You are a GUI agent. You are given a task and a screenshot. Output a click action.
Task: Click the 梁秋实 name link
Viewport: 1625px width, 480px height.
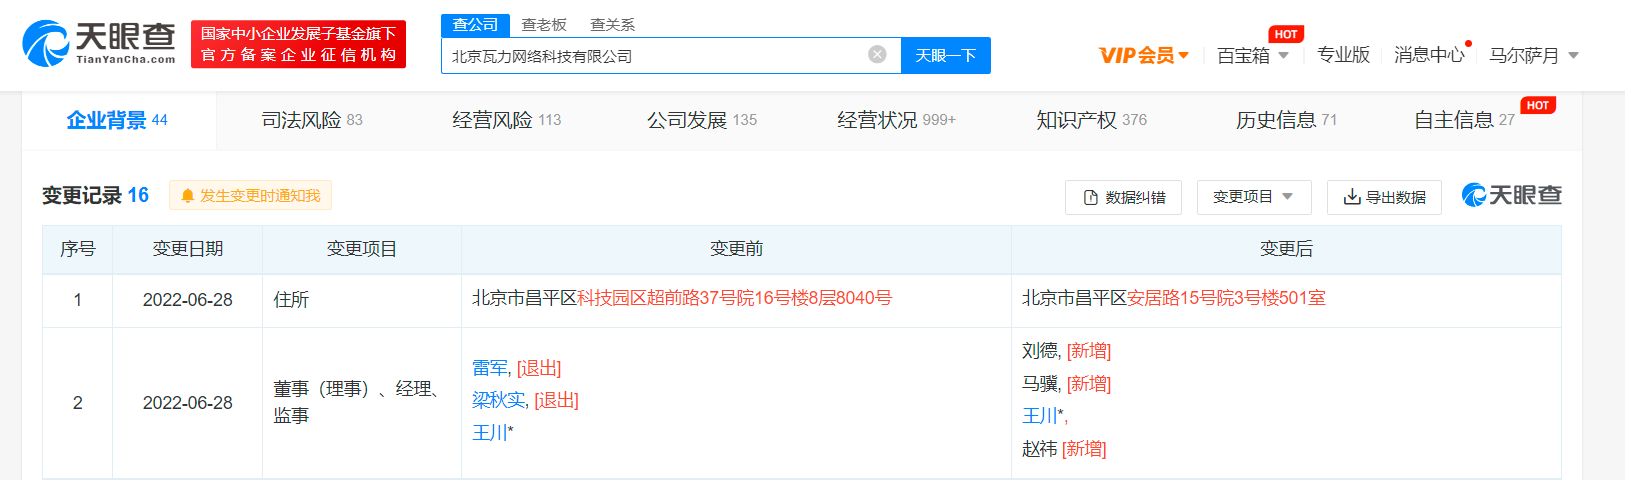point(498,400)
